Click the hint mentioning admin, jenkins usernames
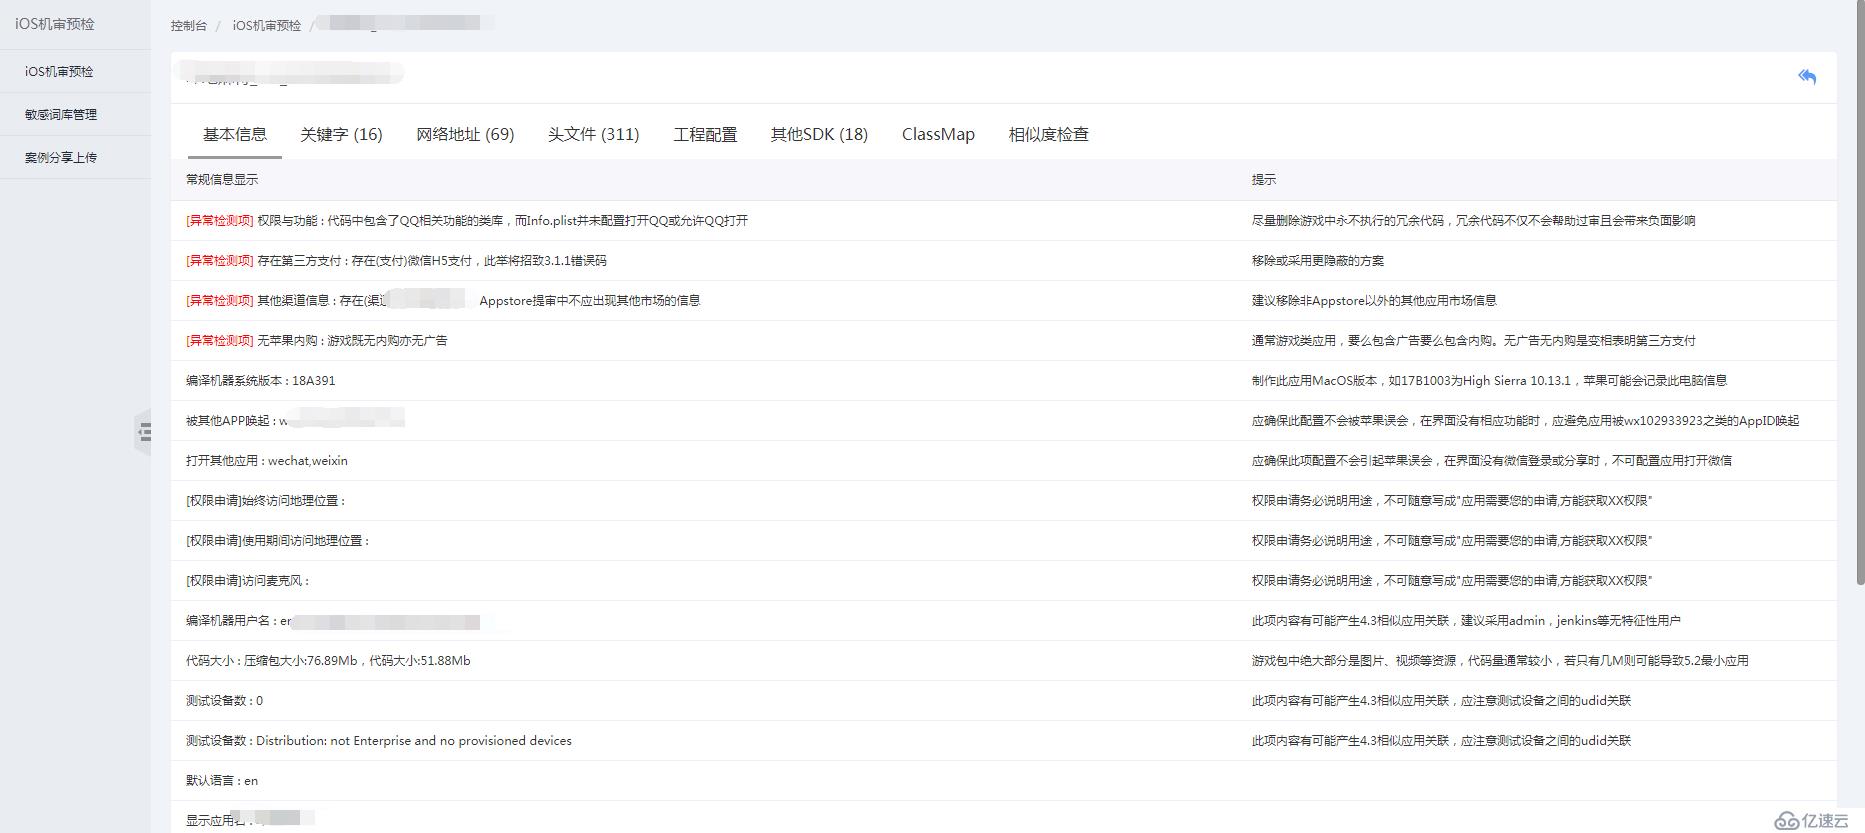This screenshot has height=833, width=1865. point(1466,621)
